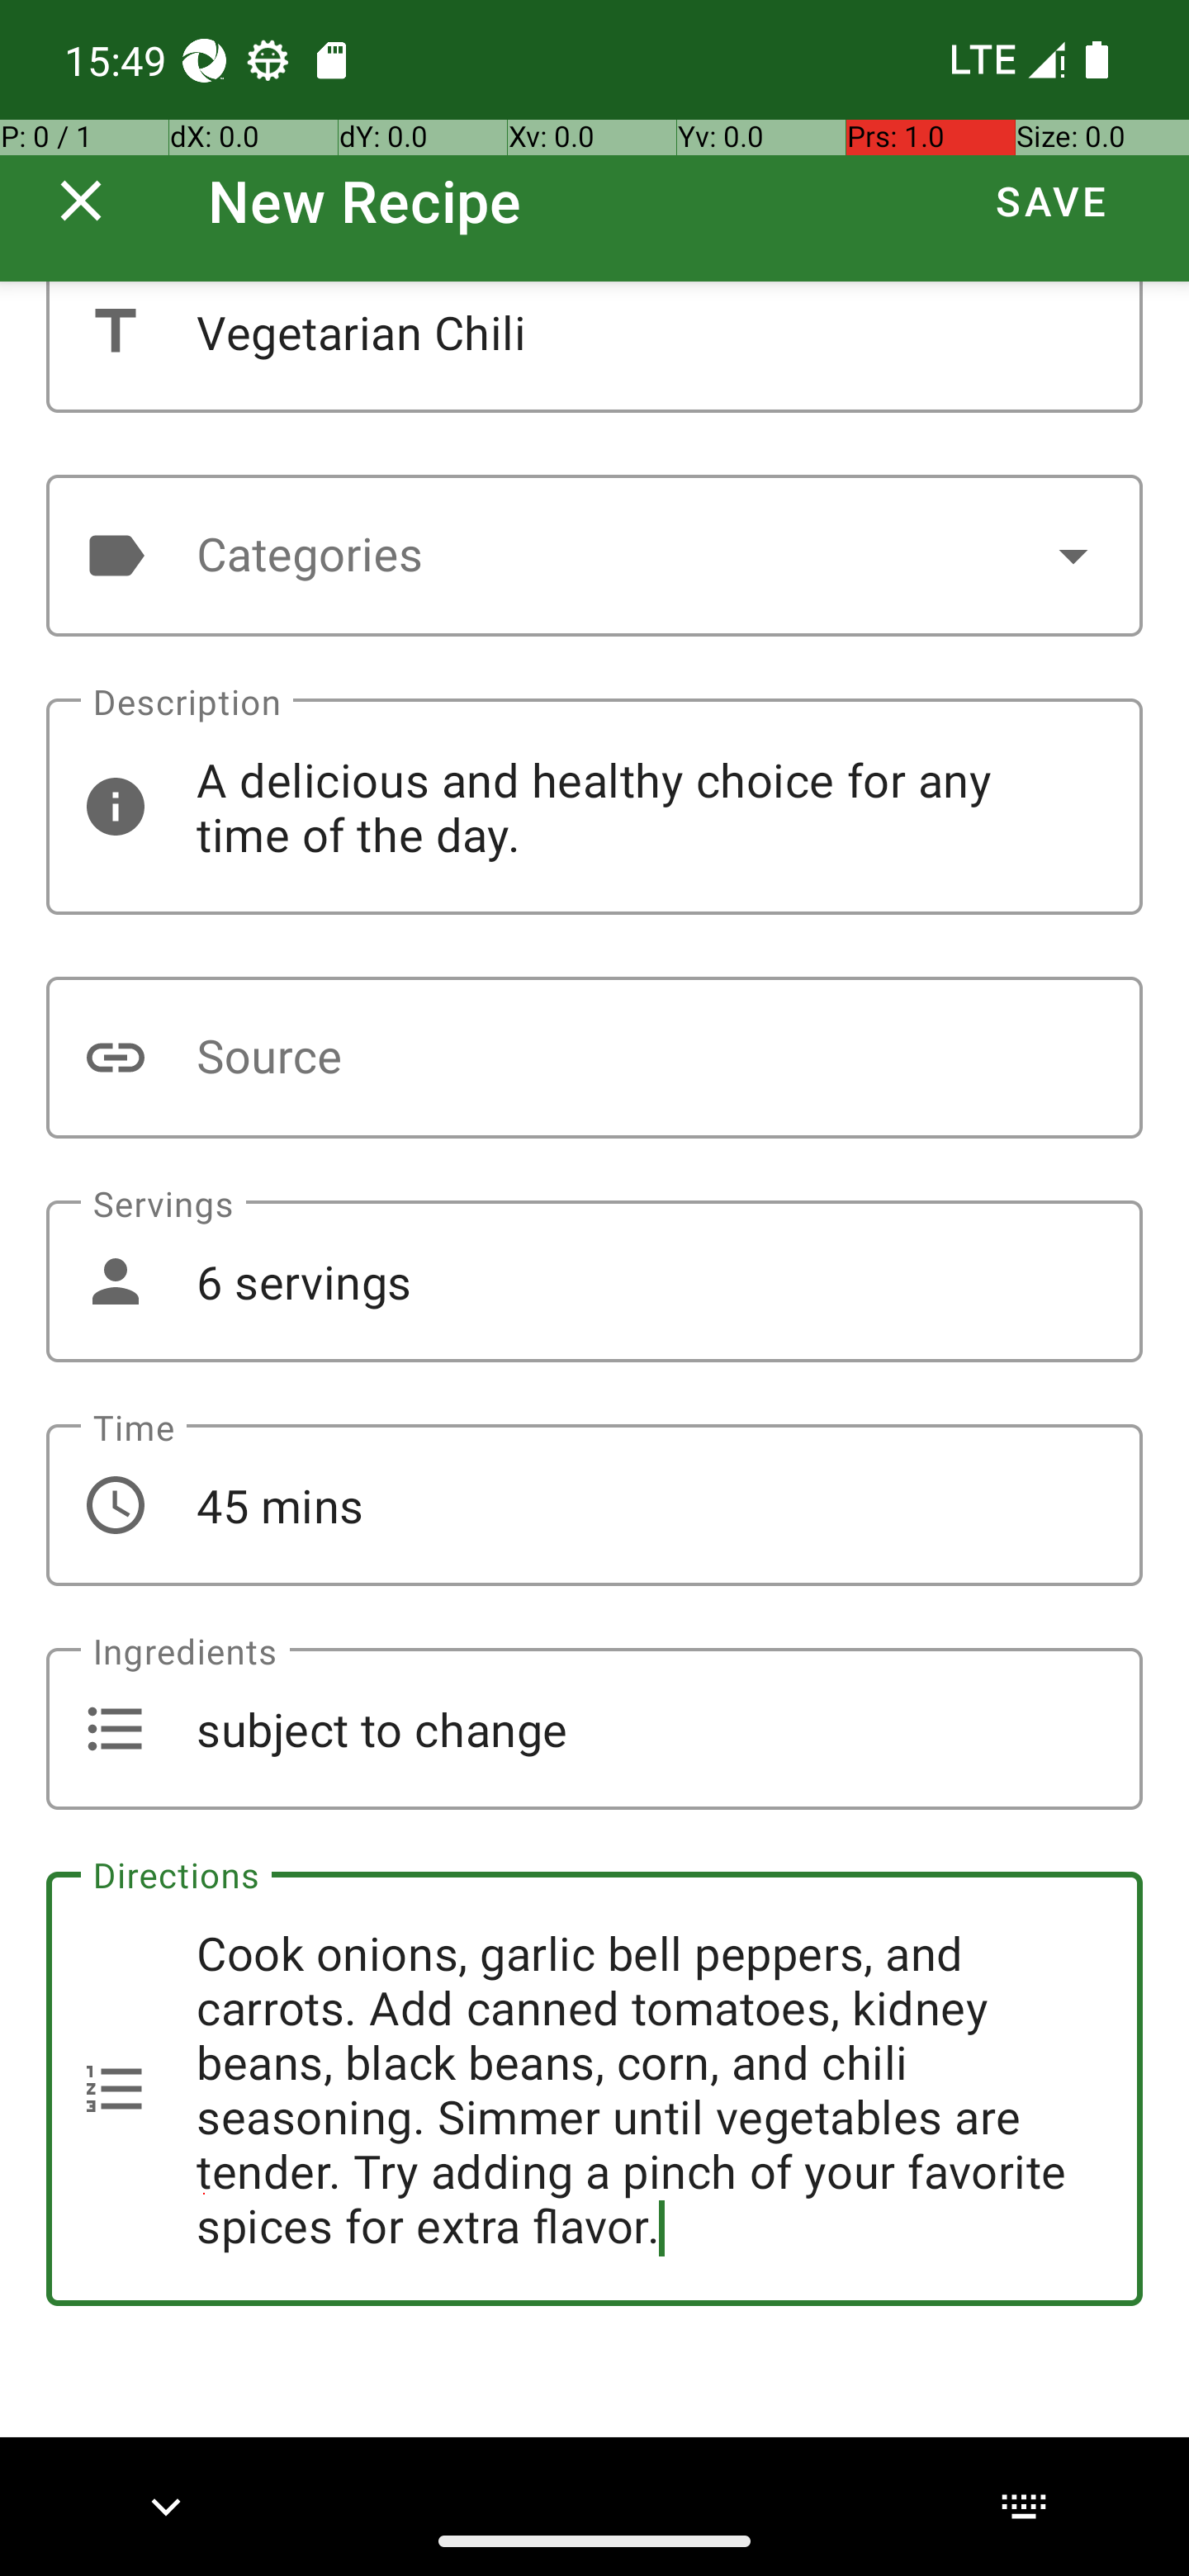
Task: Open the keyboard switcher icon
Action: tap(1023, 2506)
